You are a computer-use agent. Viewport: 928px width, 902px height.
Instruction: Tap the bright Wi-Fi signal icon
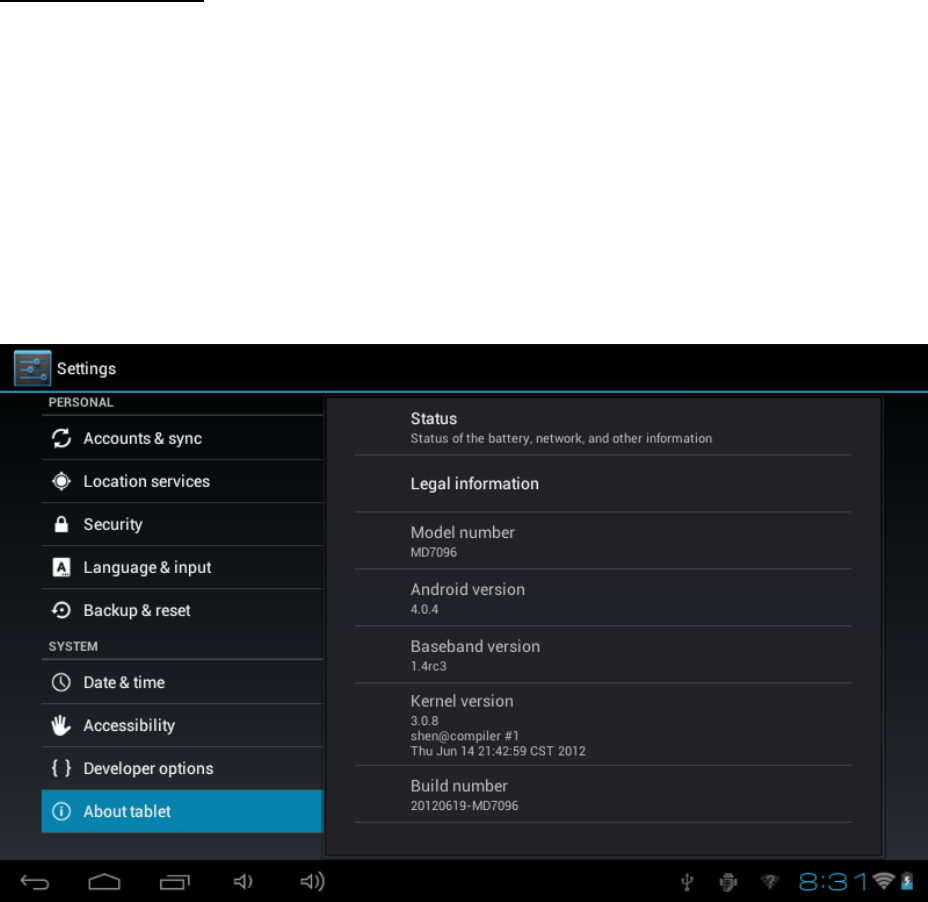pos(884,881)
